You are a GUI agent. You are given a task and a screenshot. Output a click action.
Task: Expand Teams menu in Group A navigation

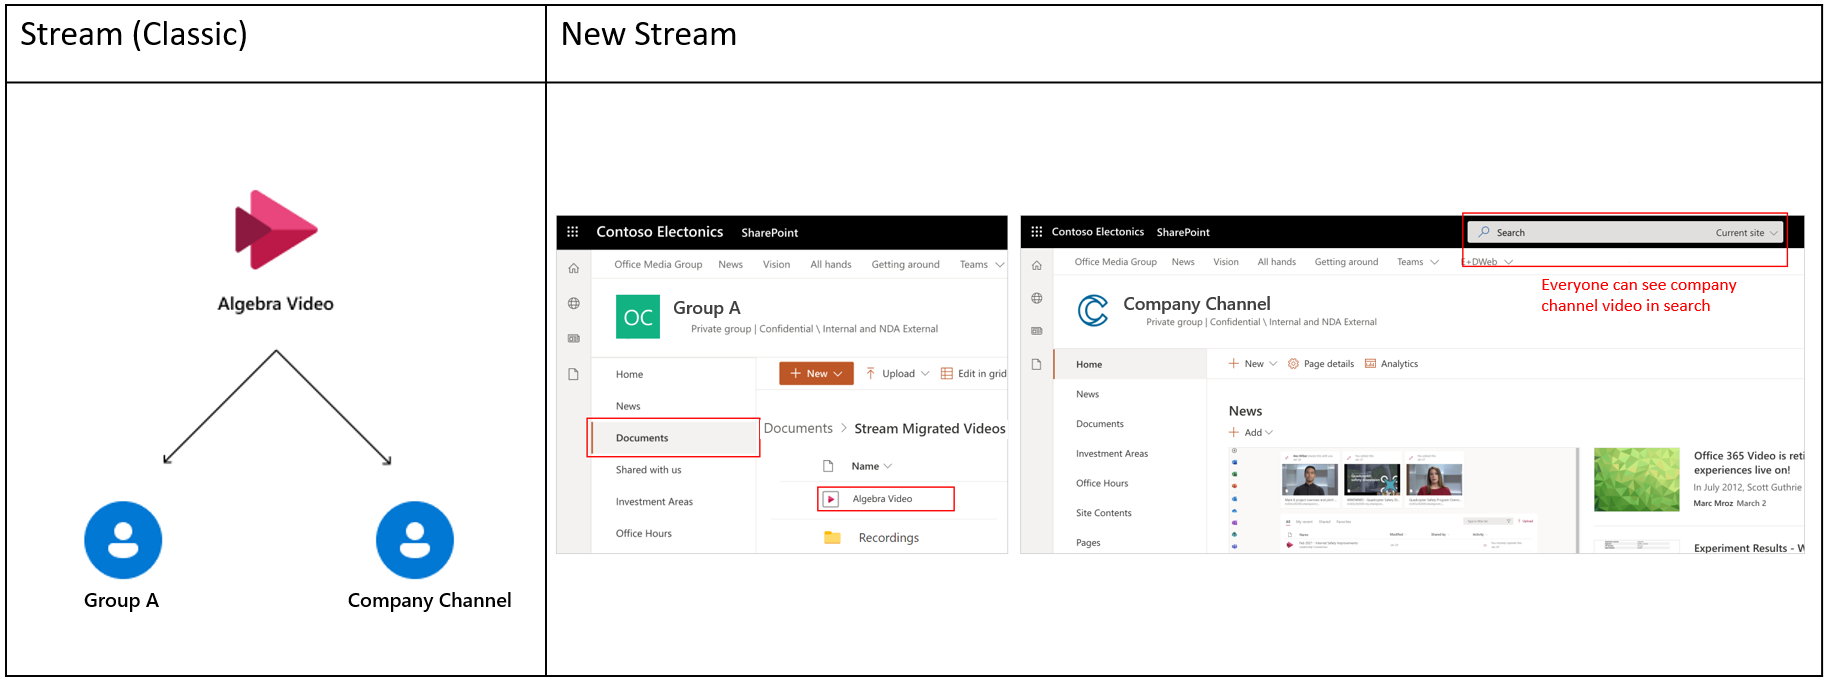pos(999,265)
